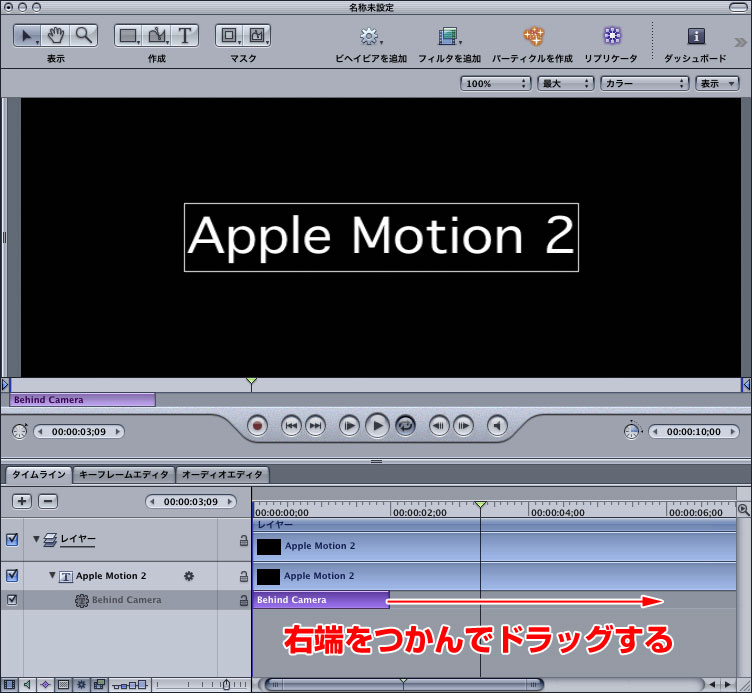Select the bezier mask tool

(x=258, y=36)
